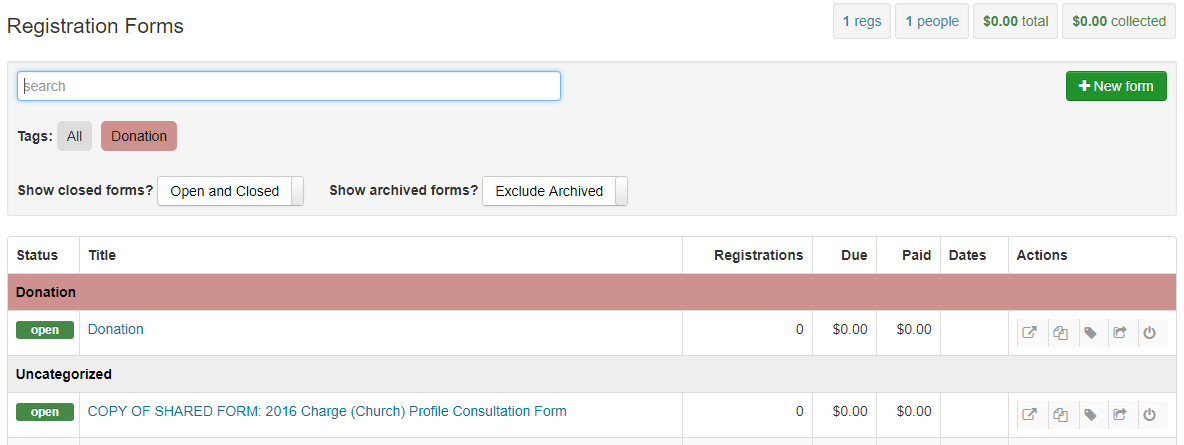Create a new form
This screenshot has height=445, width=1184.
click(x=1116, y=86)
